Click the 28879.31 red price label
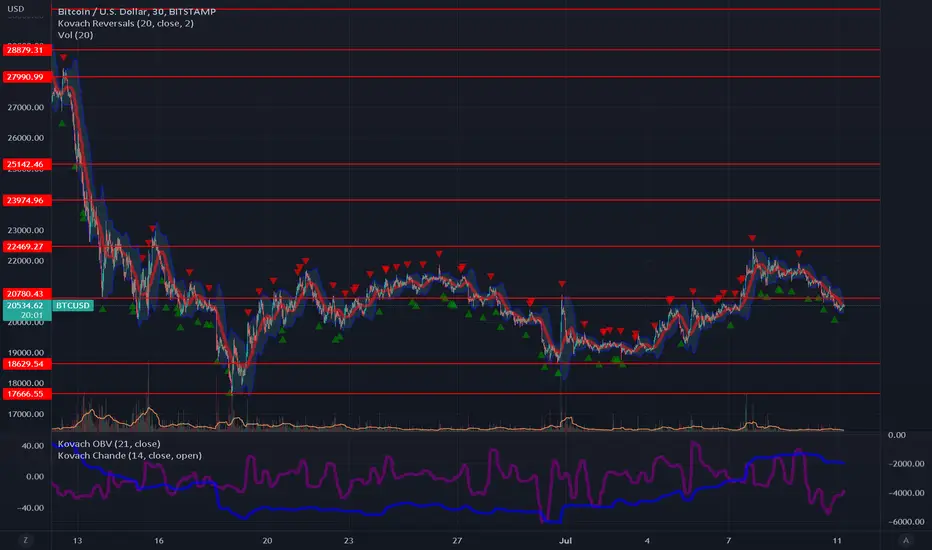The height and width of the screenshot is (550, 932). click(x=27, y=50)
